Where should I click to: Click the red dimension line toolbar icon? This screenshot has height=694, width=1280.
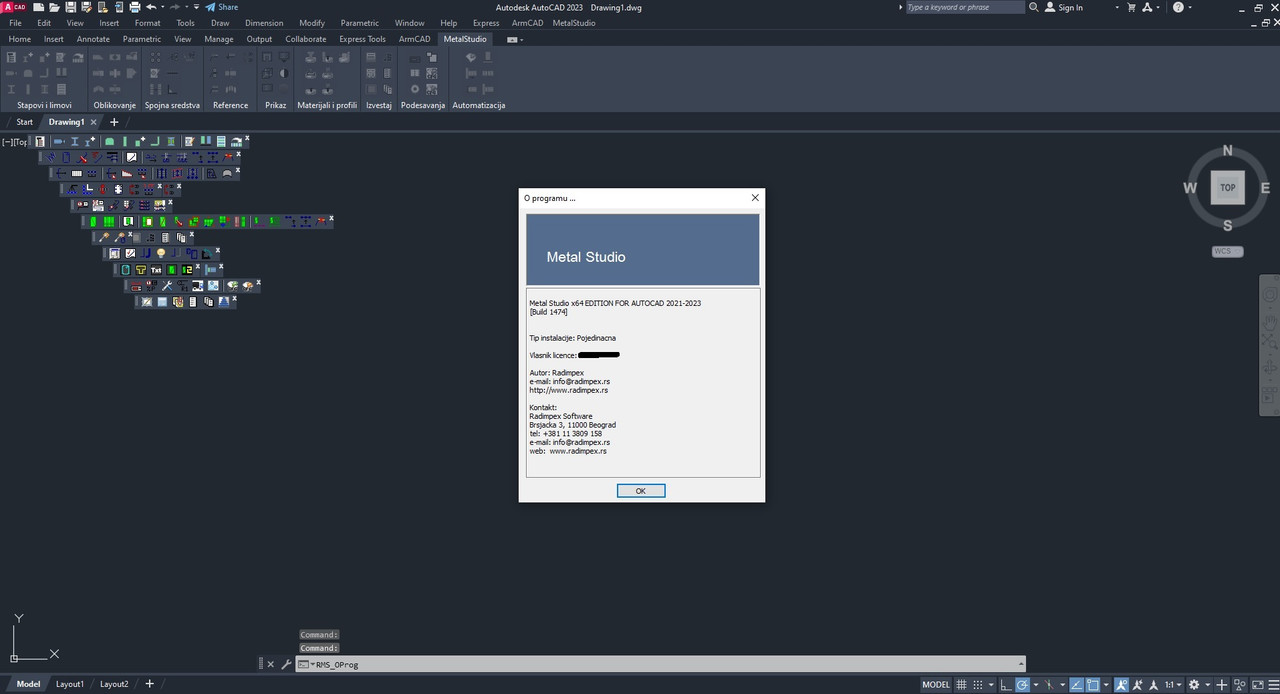[136, 286]
